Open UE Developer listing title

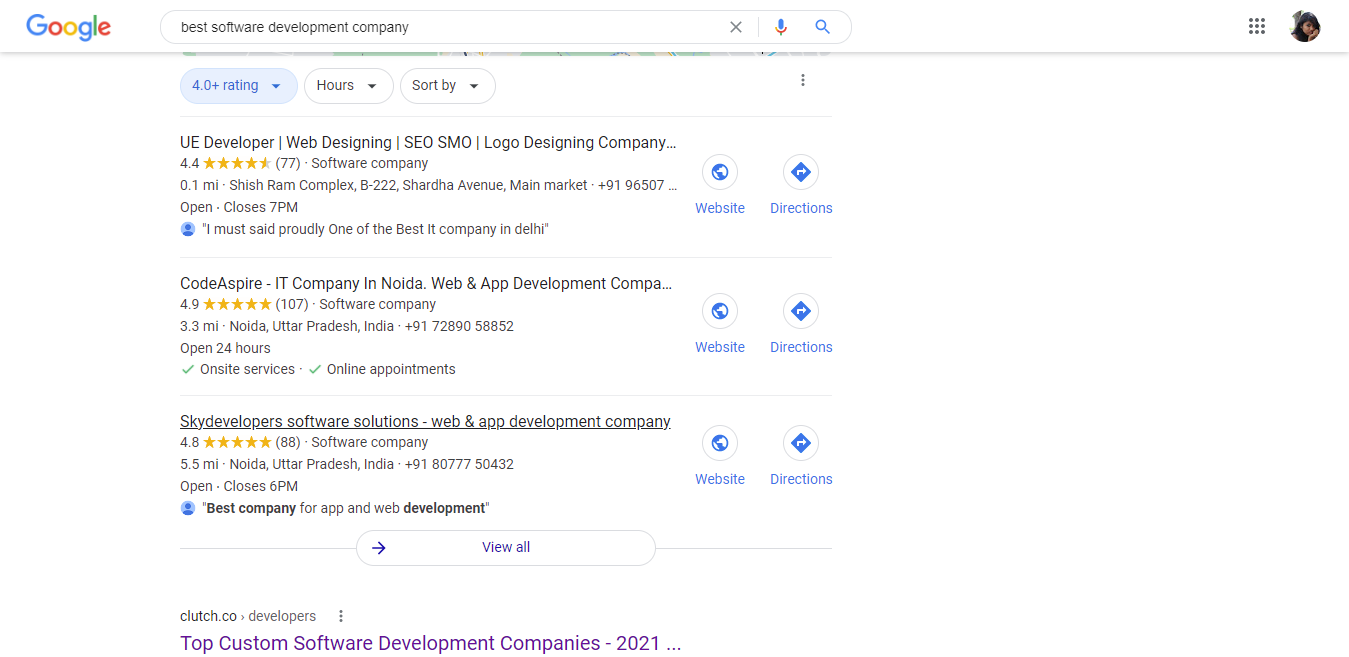coord(428,142)
